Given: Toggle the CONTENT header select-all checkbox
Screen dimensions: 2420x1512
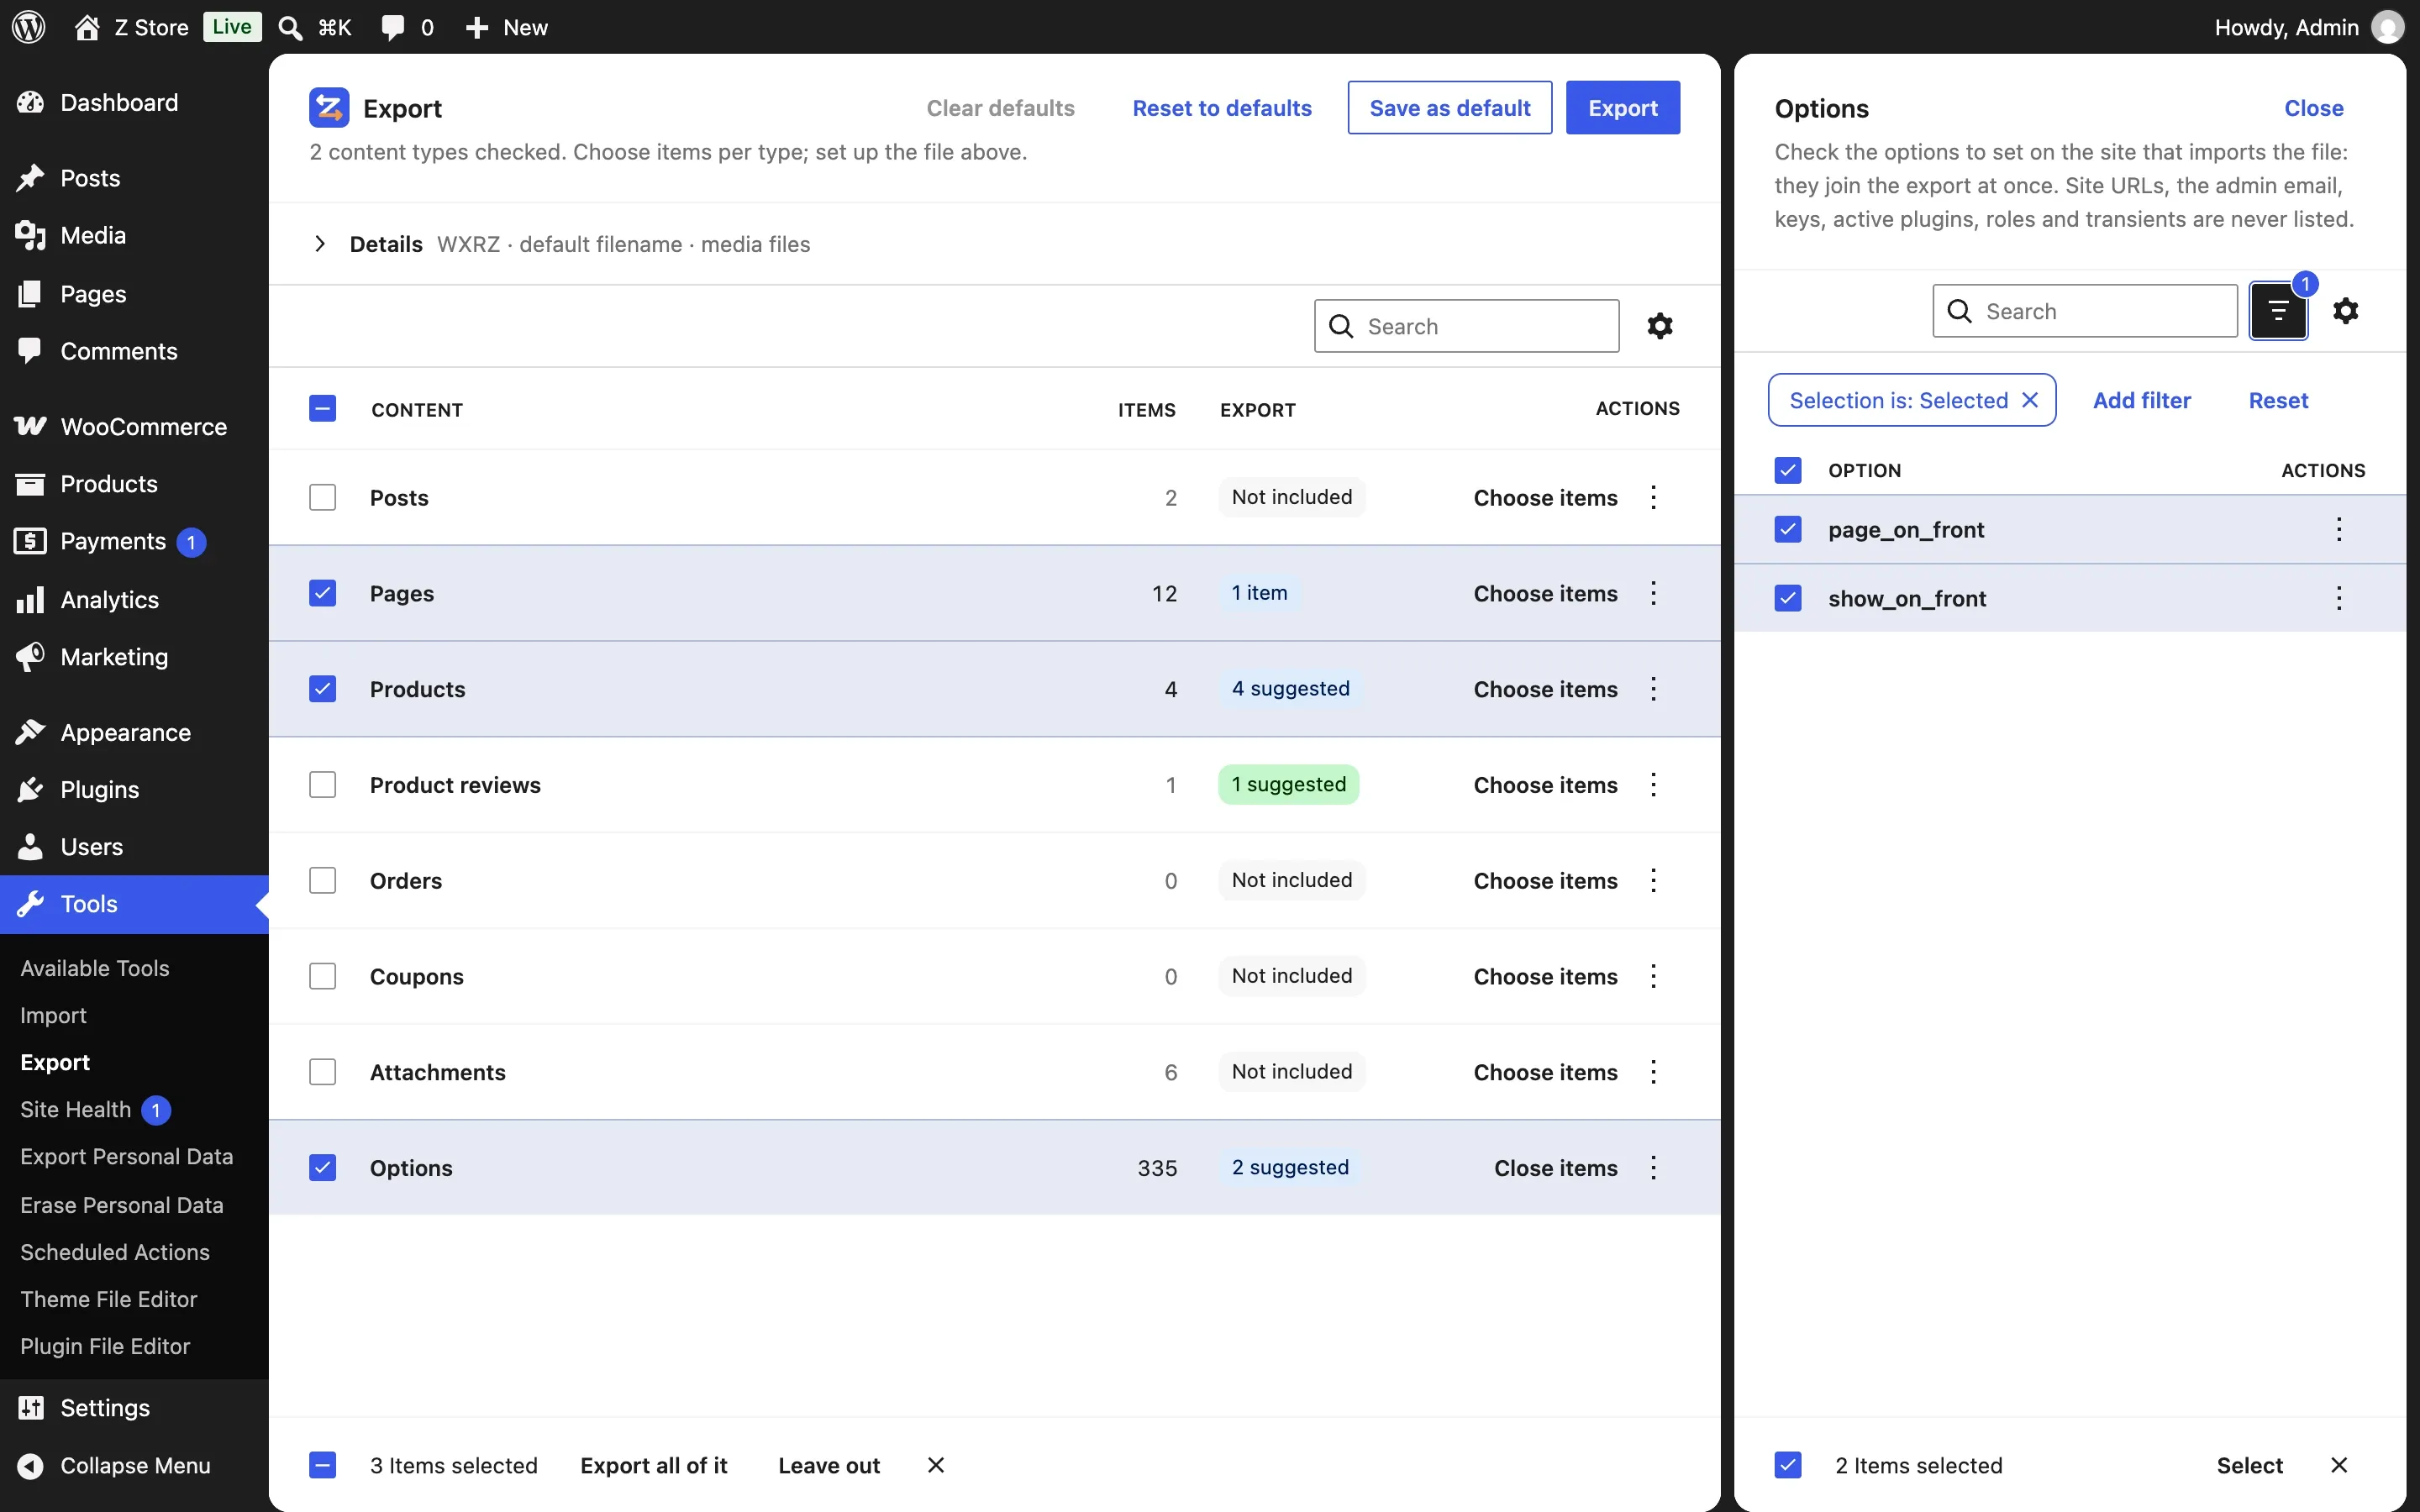Looking at the screenshot, I should pos(322,409).
